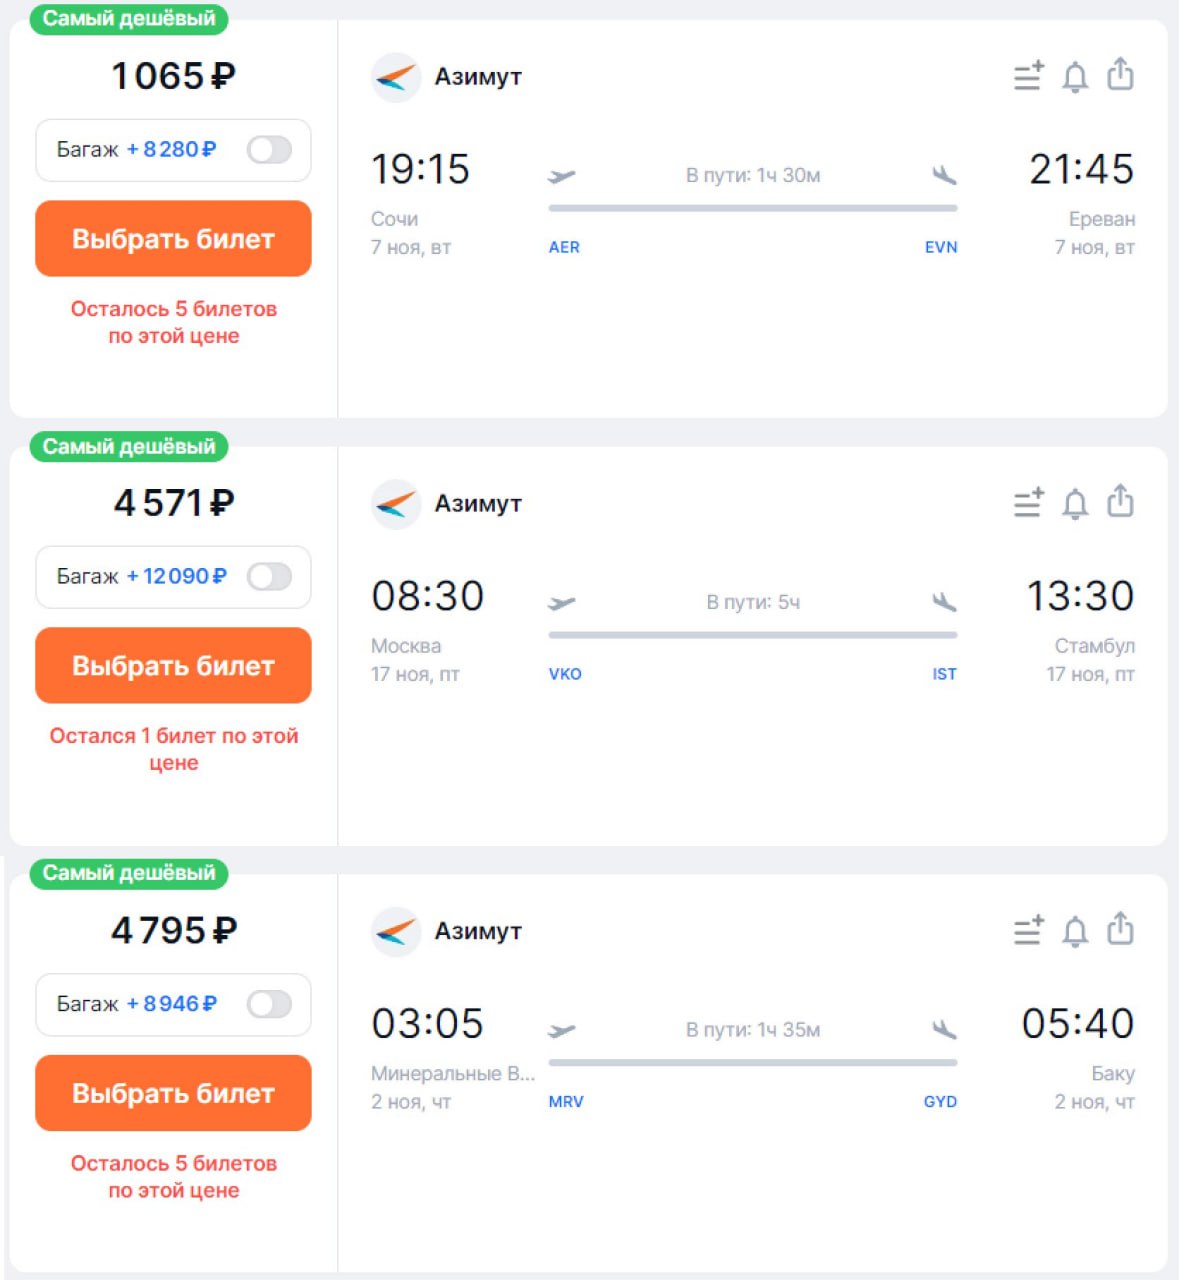Share the Sochi–Yerevan ticket
Image resolution: width=1179 pixels, height=1280 pixels.
point(1120,74)
